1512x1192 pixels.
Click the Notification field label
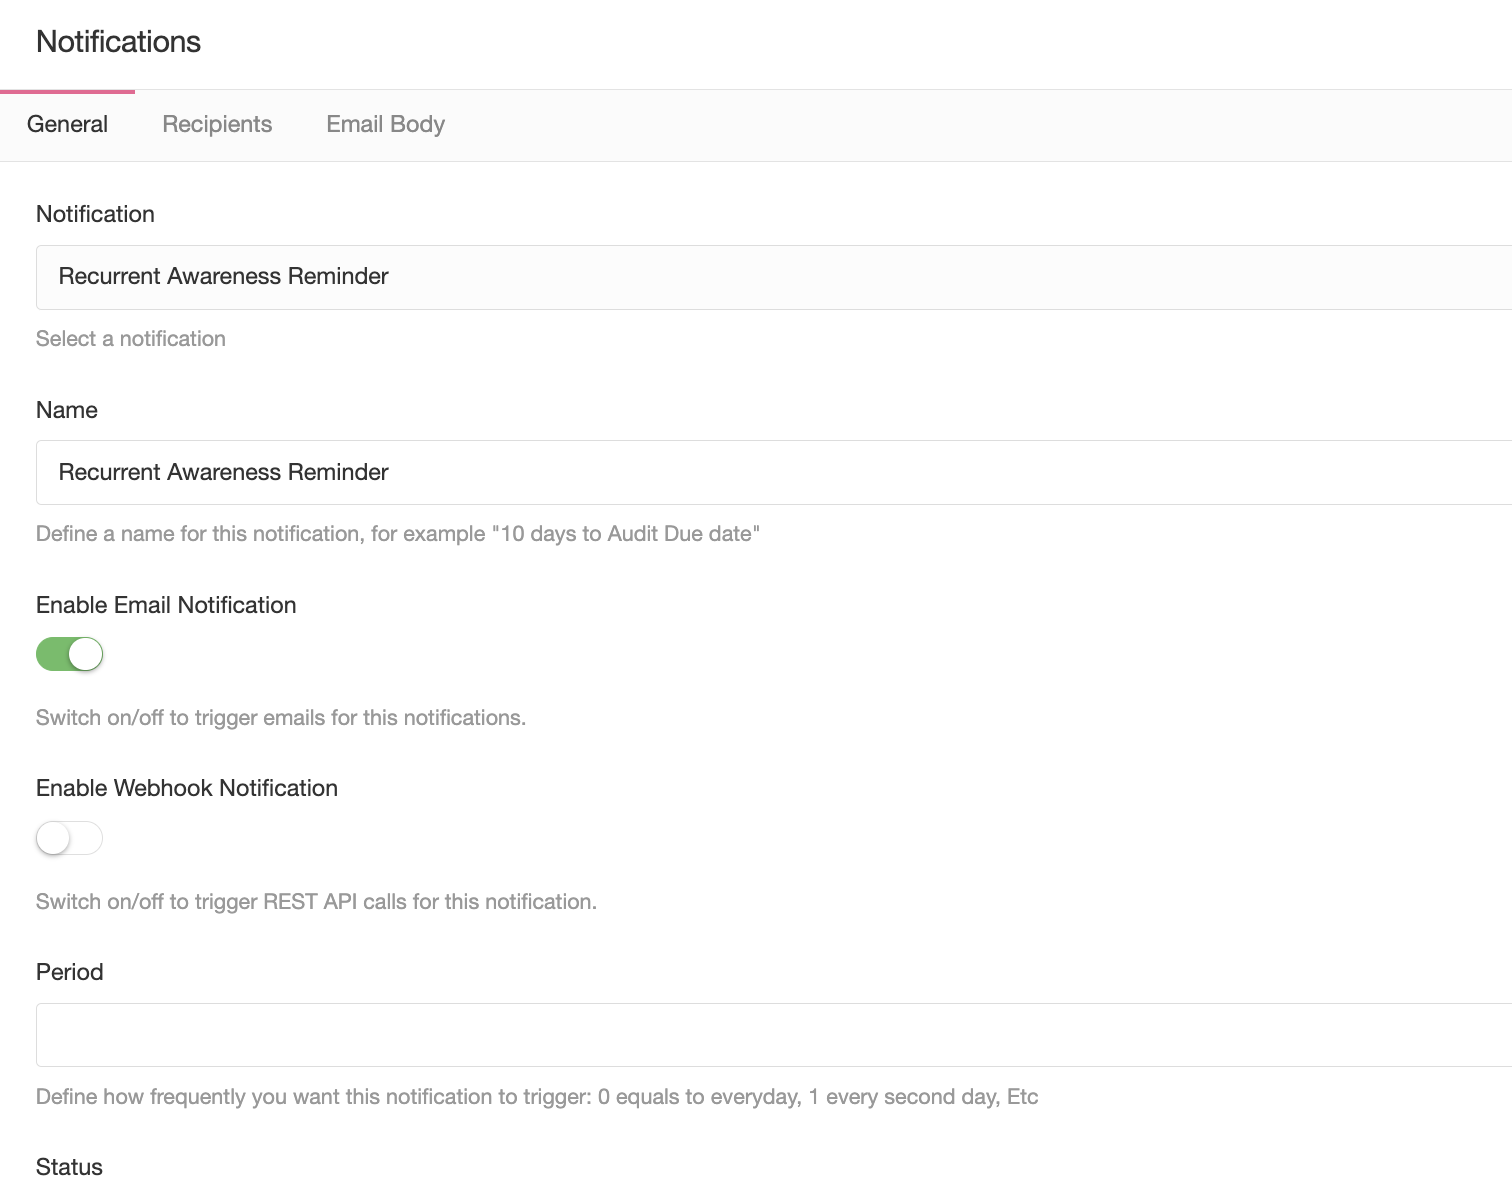coord(95,214)
